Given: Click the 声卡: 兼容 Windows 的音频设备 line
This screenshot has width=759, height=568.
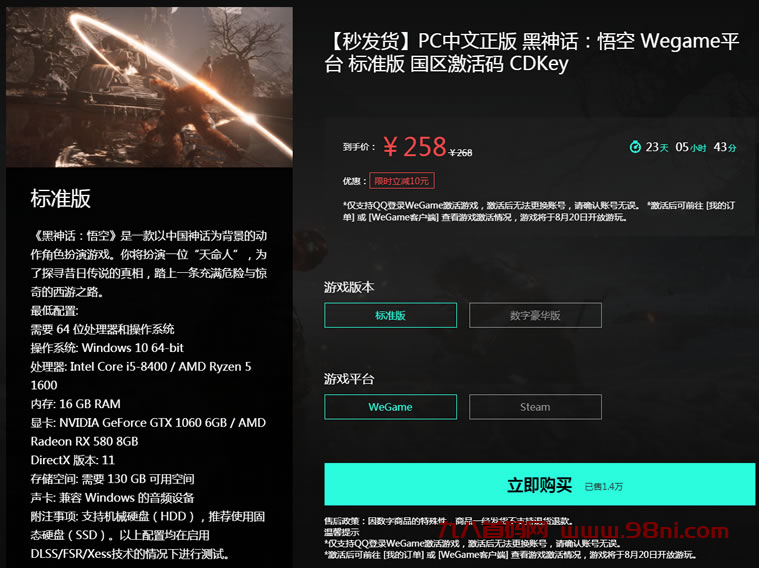Looking at the screenshot, I should pos(112,498).
